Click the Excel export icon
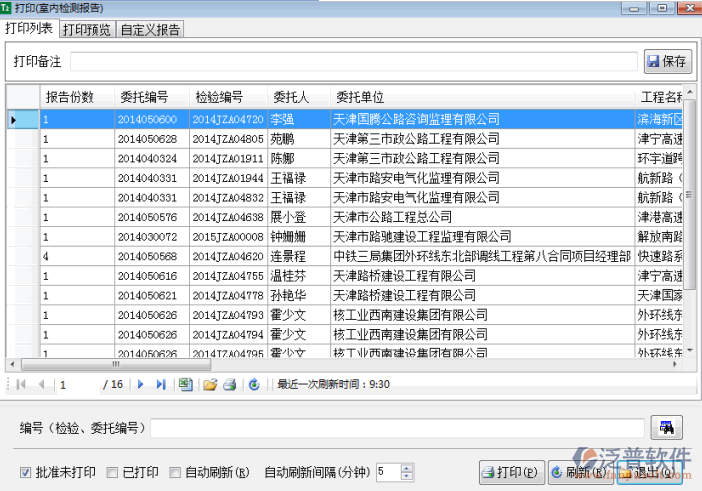 coord(186,384)
